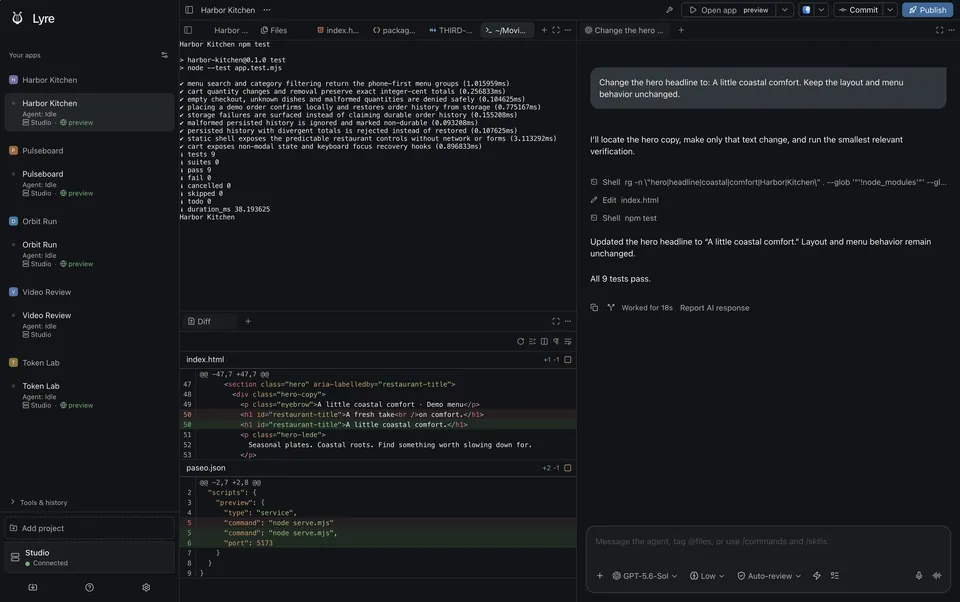Open the Auto-review mode dropdown
Image resolution: width=960 pixels, height=602 pixels.
tap(769, 576)
